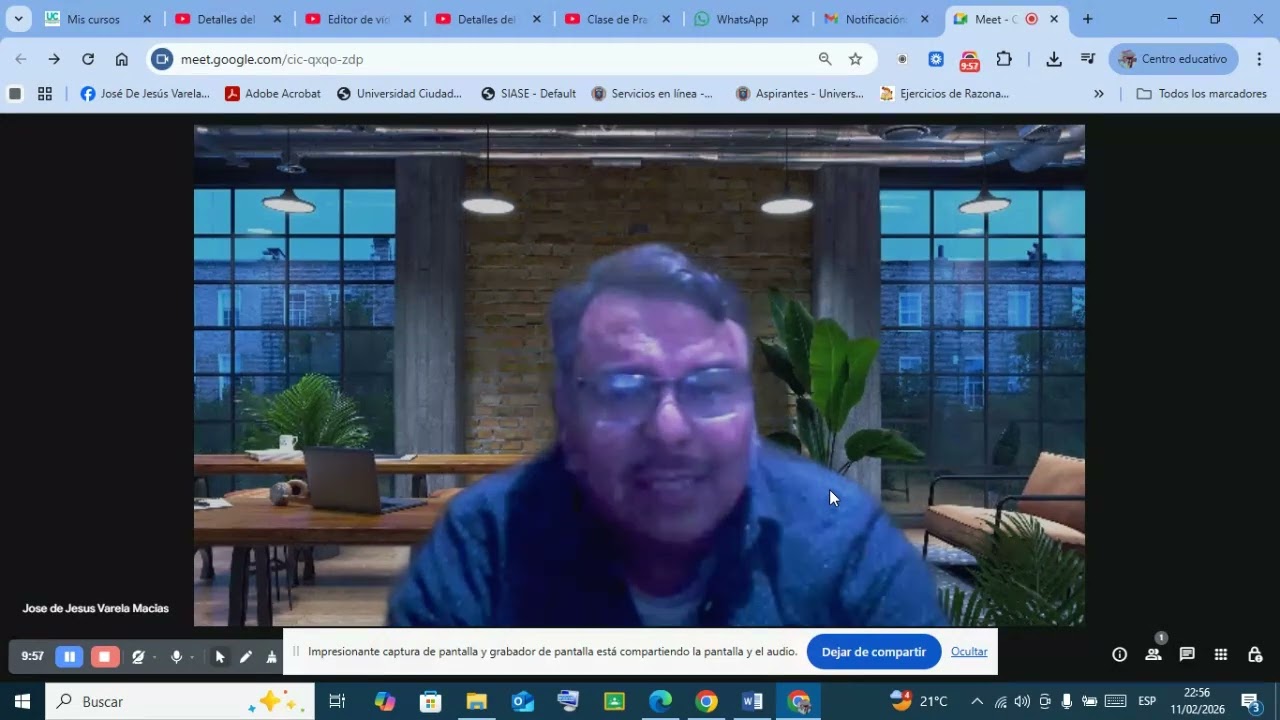Image resolution: width=1280 pixels, height=720 pixels.
Task: Open the Meet chat panel
Action: [x=1187, y=655]
